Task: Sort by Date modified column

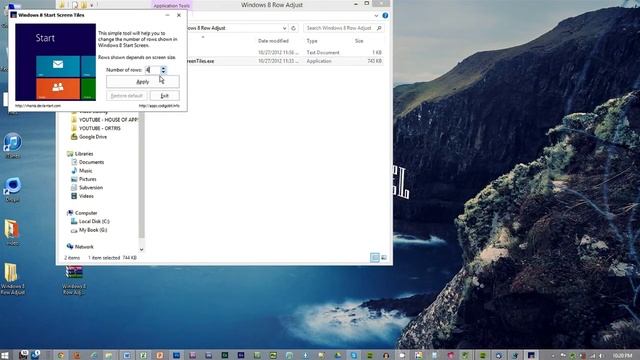Action: [x=273, y=41]
